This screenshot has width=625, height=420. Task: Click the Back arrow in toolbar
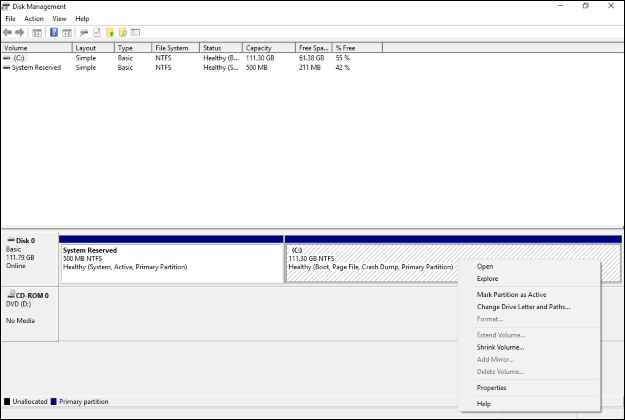(x=7, y=33)
